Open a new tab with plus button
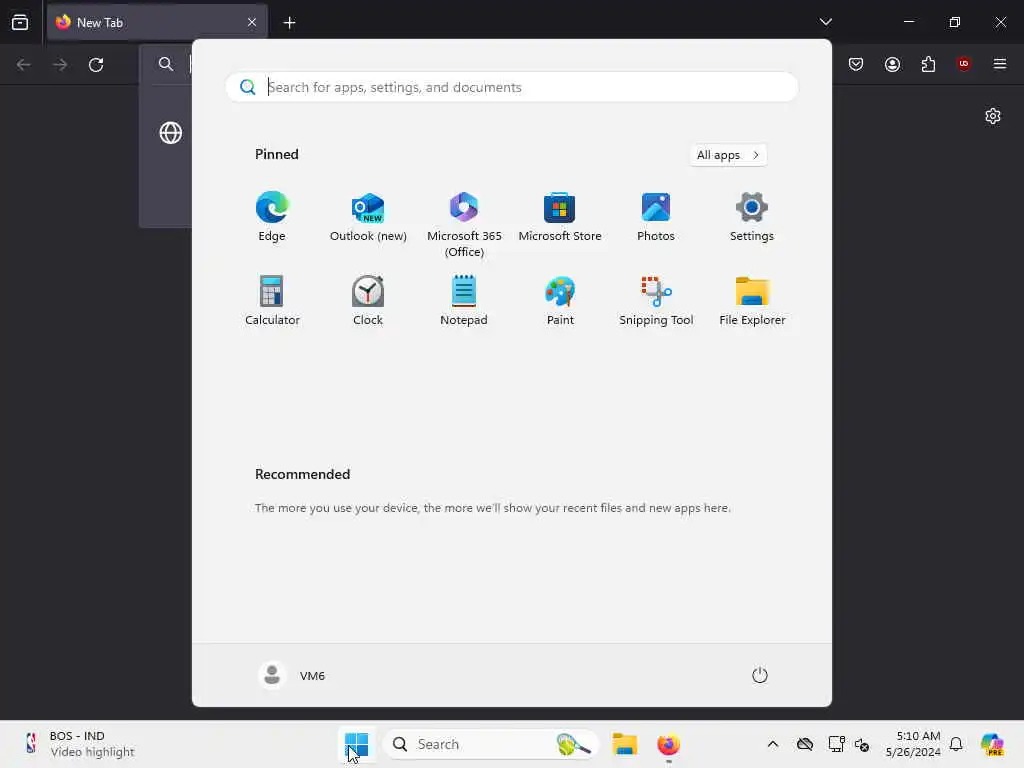 289,23
